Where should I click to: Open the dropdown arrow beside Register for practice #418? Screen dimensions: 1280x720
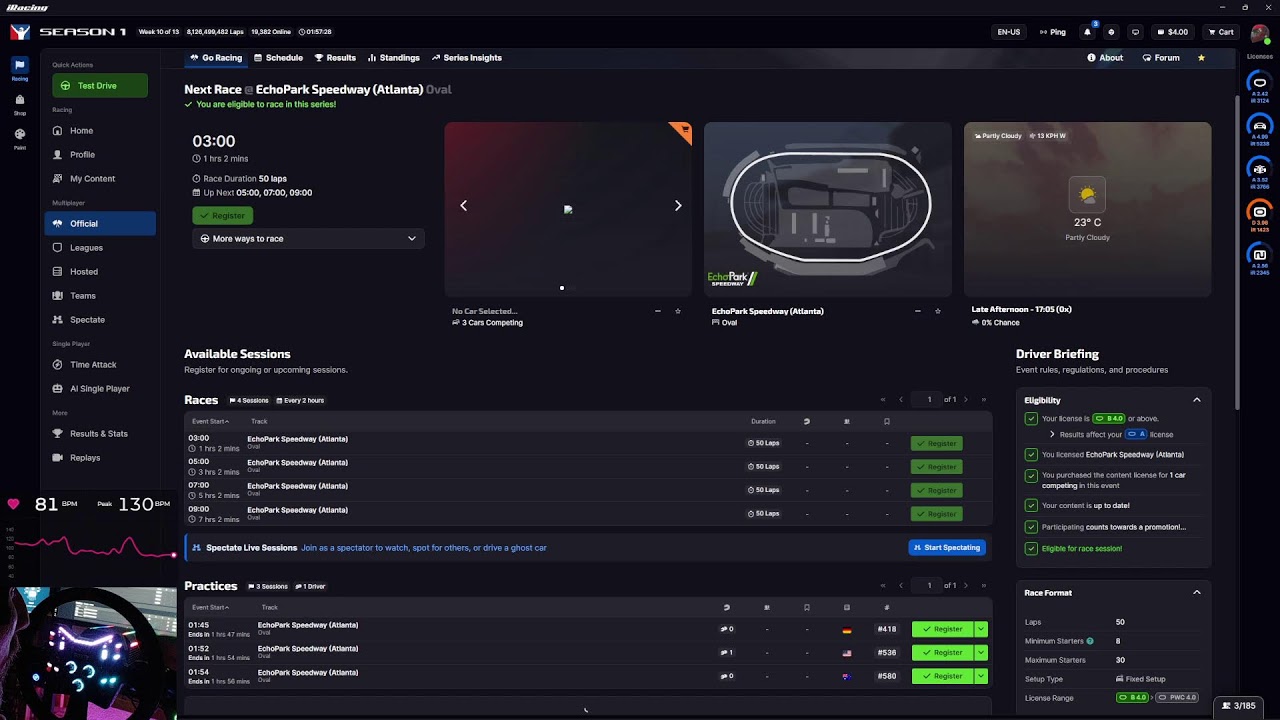pyautogui.click(x=981, y=629)
